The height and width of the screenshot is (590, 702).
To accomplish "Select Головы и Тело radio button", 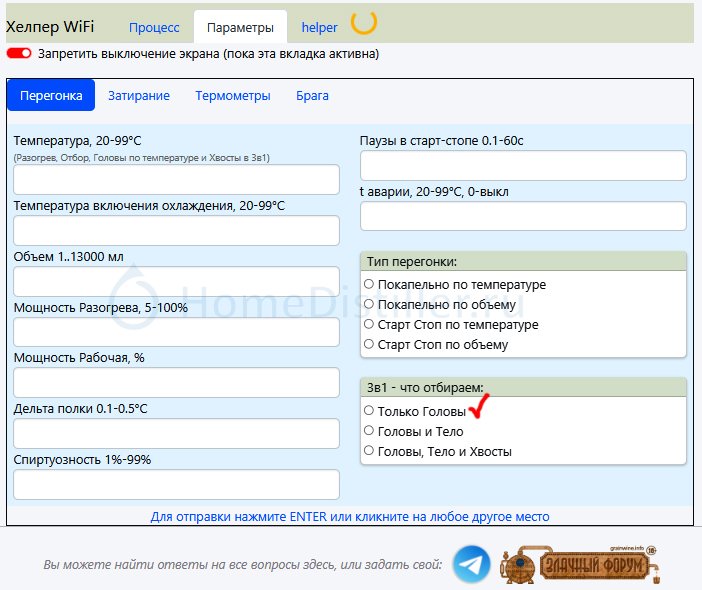I will pos(369,431).
